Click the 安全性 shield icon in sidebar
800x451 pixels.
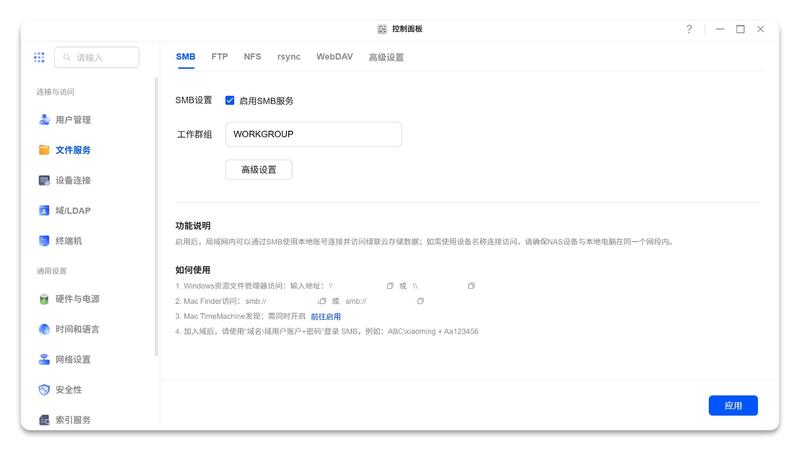(44, 390)
